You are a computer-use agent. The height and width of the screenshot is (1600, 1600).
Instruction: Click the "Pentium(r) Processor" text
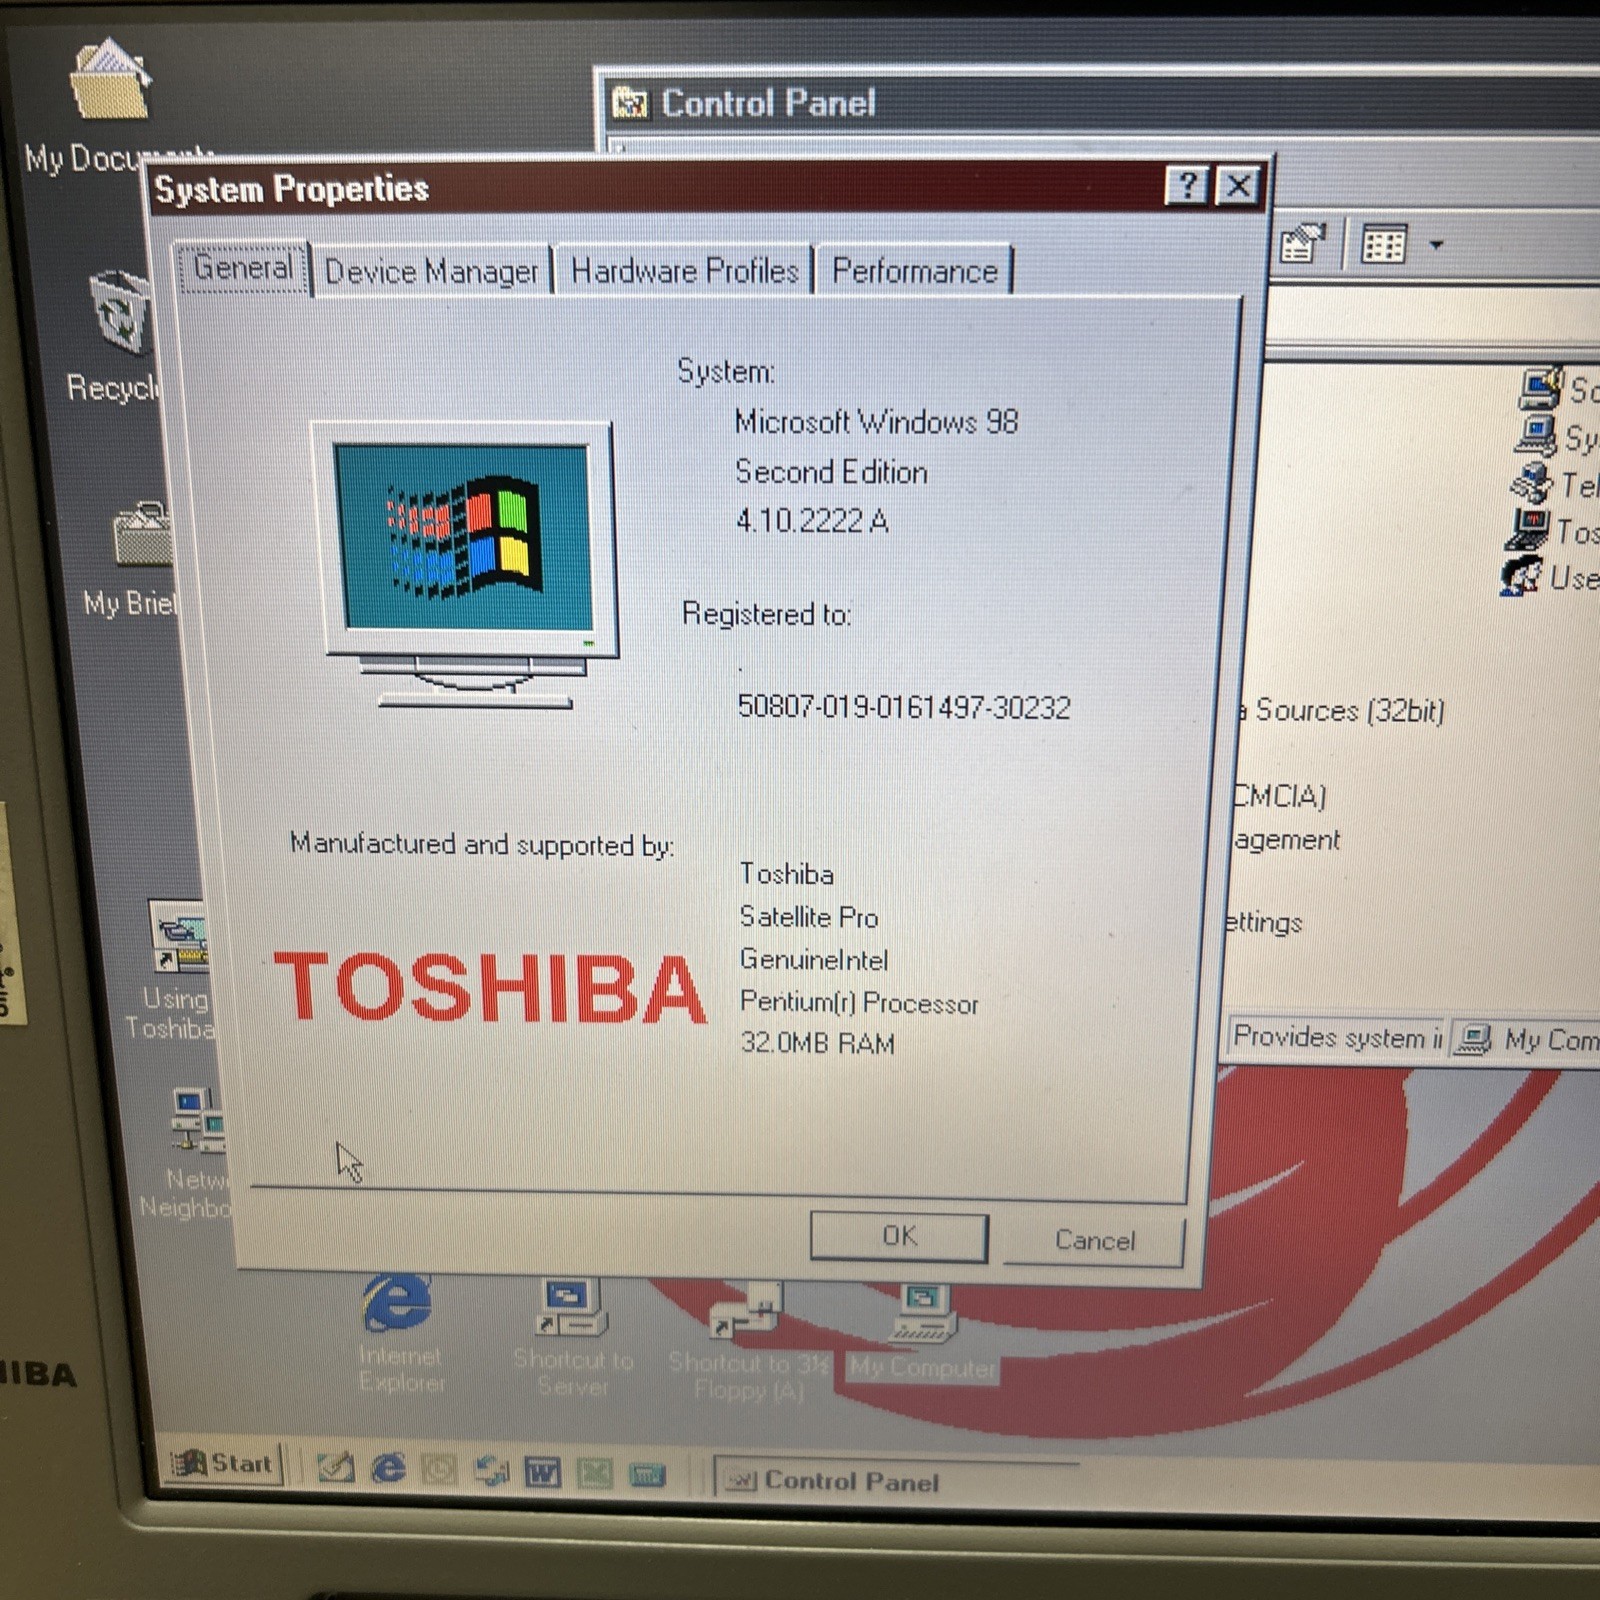(x=859, y=1002)
